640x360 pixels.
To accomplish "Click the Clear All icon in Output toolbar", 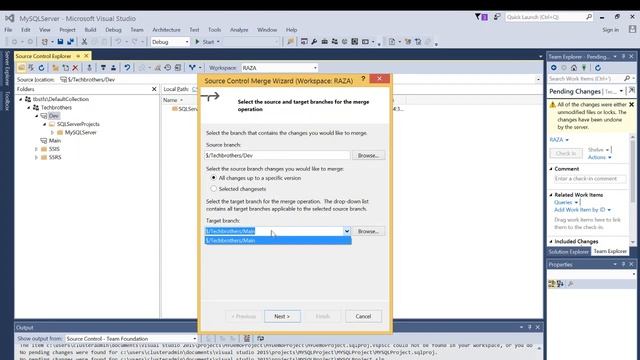I will (x=247, y=338).
